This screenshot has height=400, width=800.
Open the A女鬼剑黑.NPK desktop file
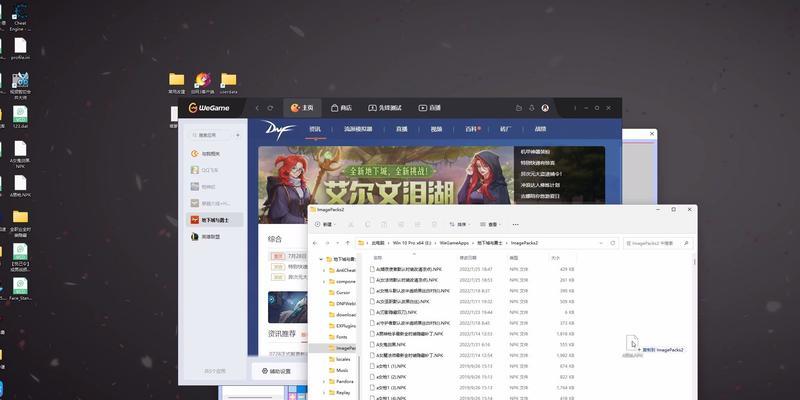[x=20, y=155]
